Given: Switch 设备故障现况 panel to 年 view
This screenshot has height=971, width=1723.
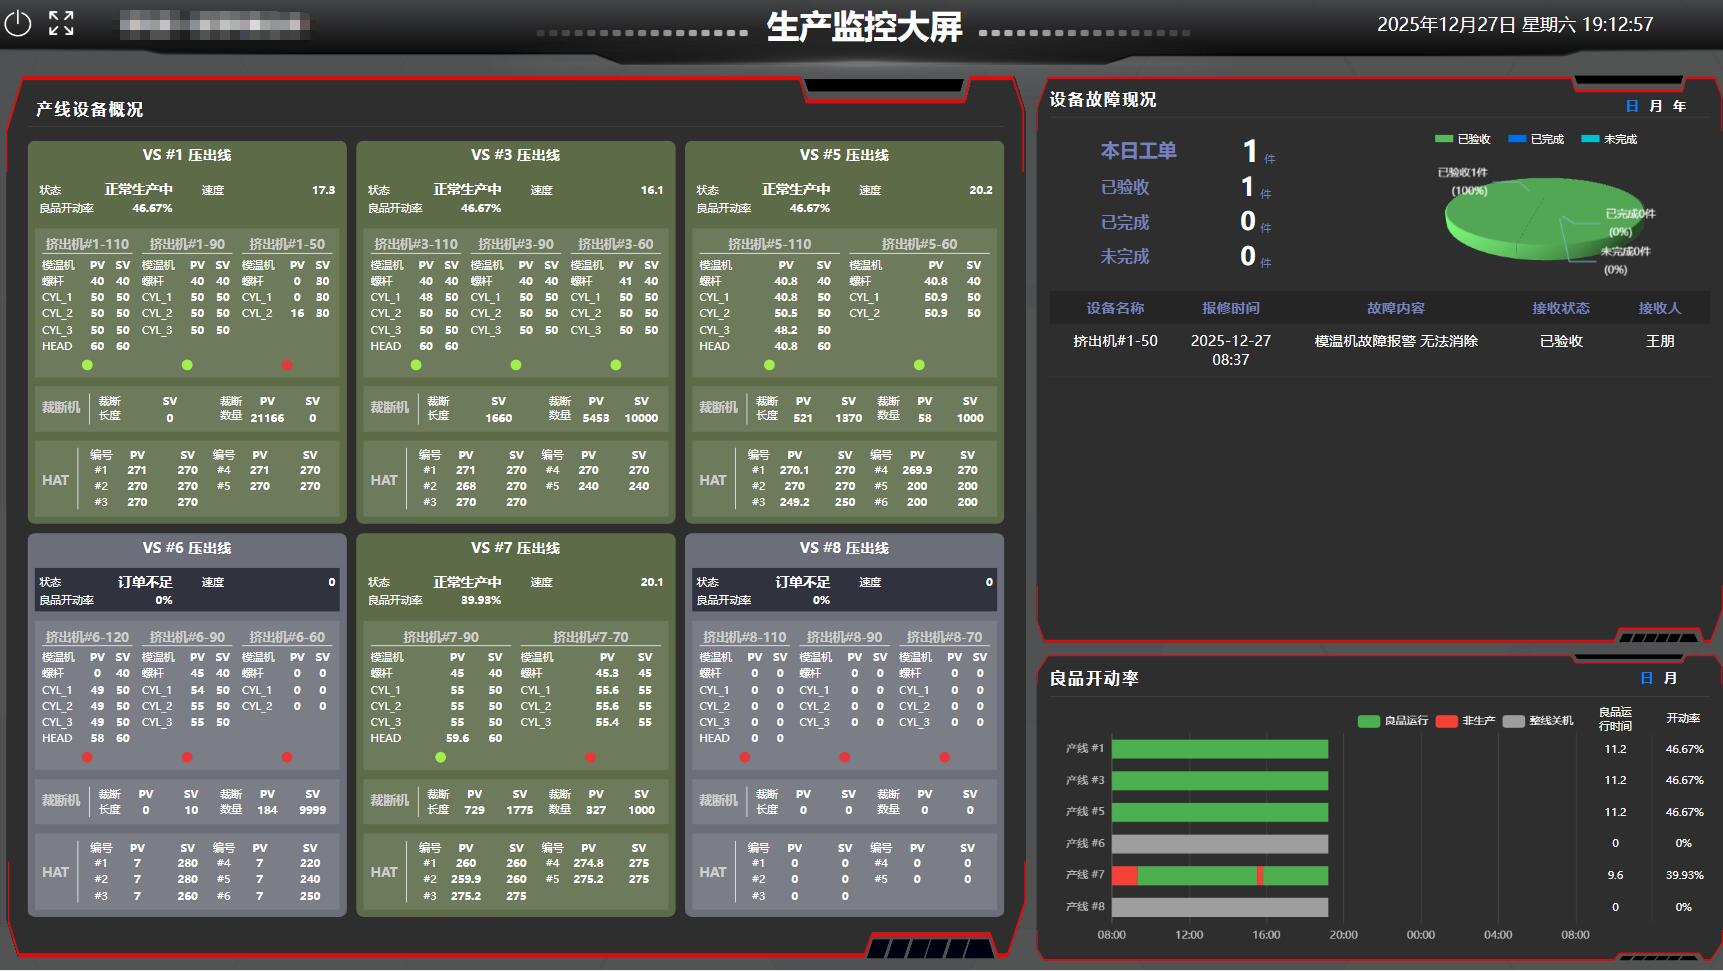Looking at the screenshot, I should [1679, 106].
